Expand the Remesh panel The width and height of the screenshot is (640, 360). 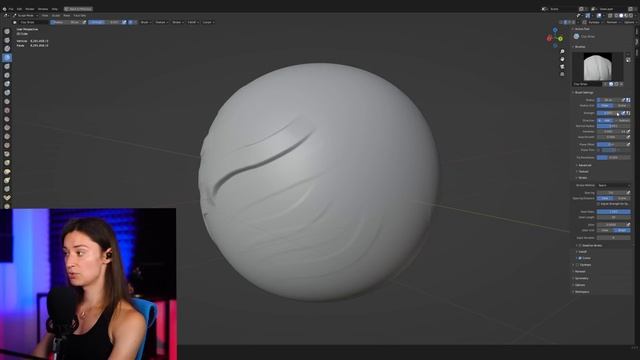(x=579, y=271)
